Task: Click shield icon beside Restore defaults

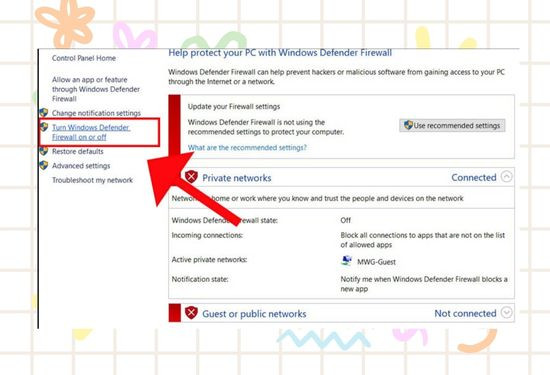Action: point(43,151)
